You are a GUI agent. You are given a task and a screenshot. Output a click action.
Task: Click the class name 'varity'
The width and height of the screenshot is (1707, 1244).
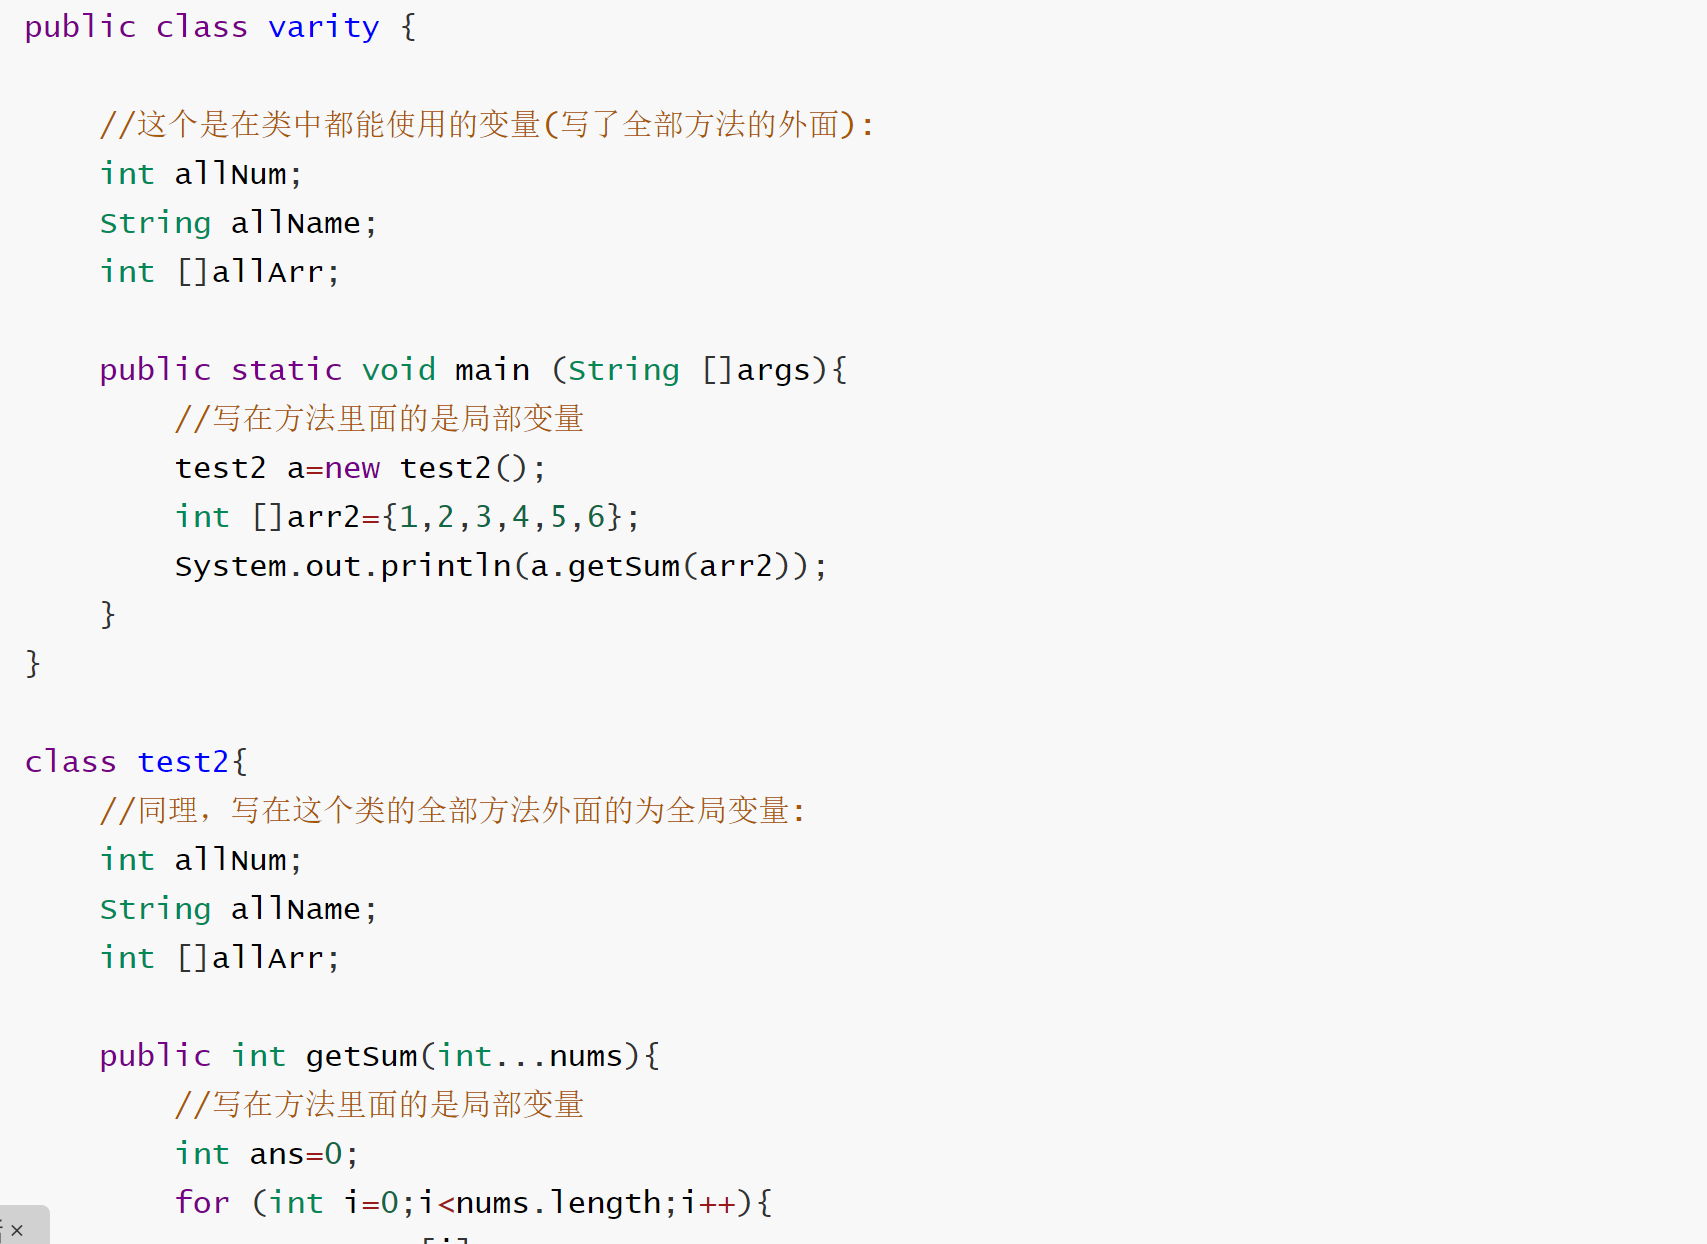coord(323,27)
